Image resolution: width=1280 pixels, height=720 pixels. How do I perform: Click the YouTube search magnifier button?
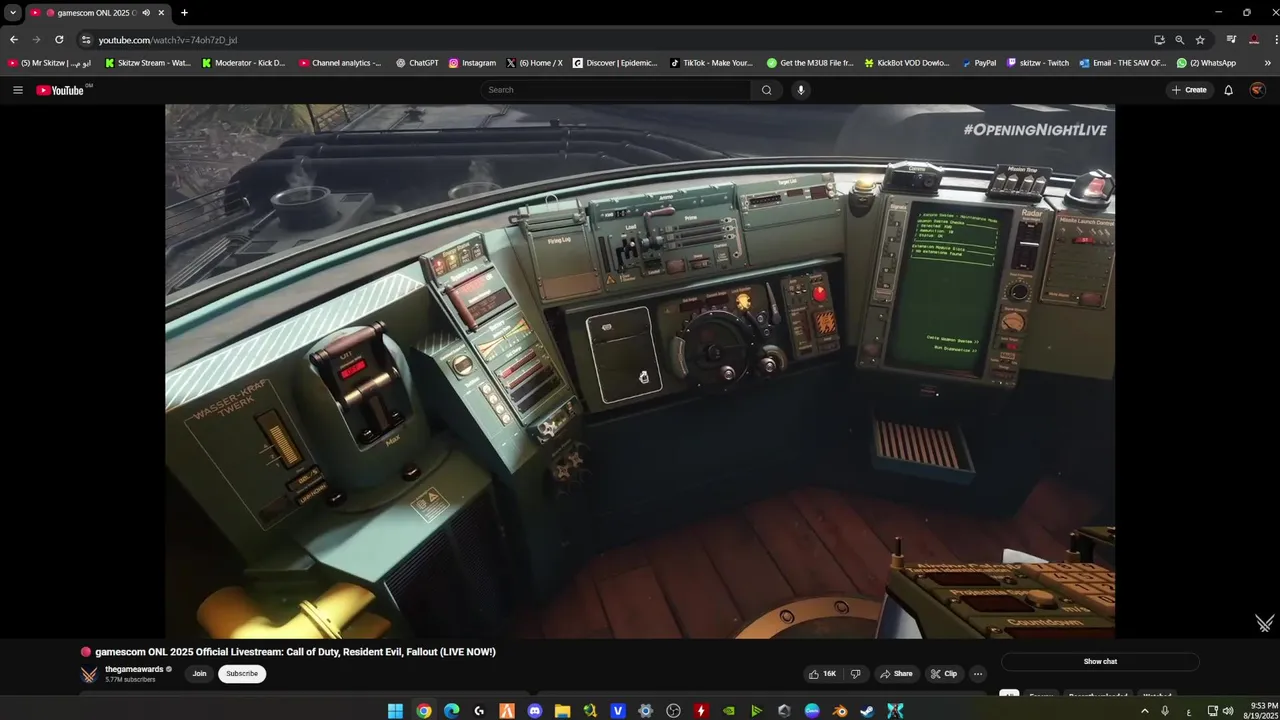(767, 90)
